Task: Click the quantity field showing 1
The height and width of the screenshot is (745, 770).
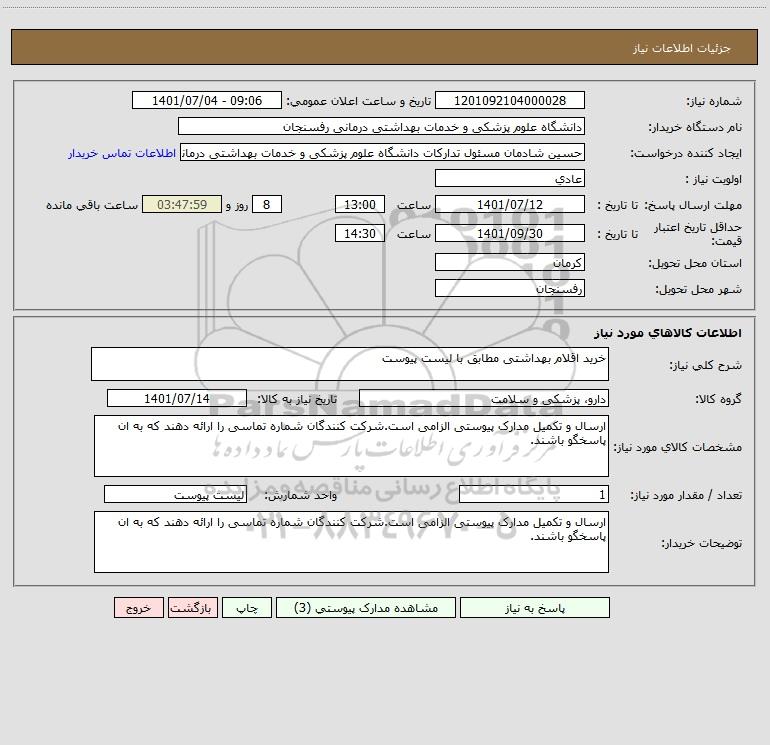Action: pos(534,494)
